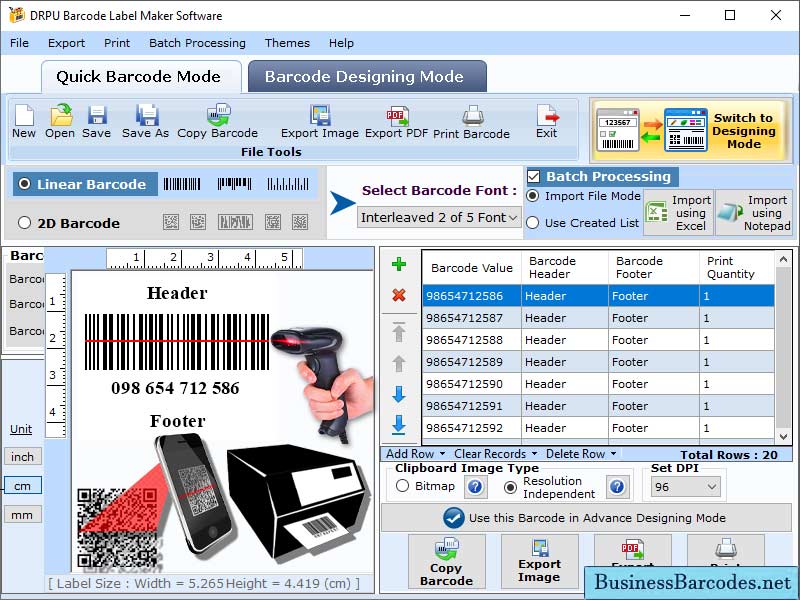Open the File menu
Image resolution: width=800 pixels, height=600 pixels.
19,43
